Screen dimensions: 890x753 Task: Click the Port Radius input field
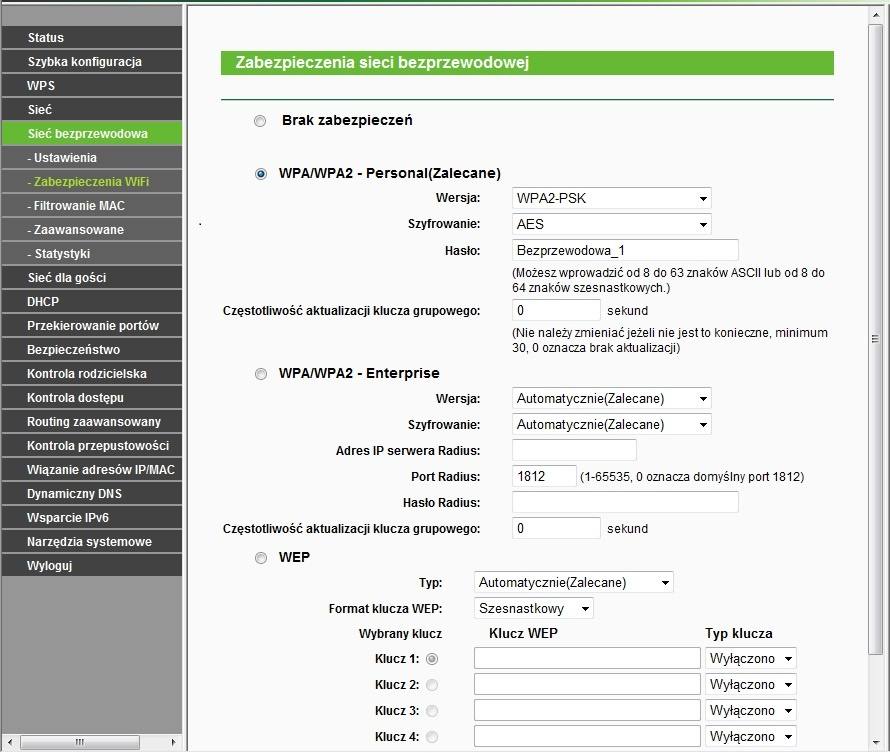click(x=544, y=476)
